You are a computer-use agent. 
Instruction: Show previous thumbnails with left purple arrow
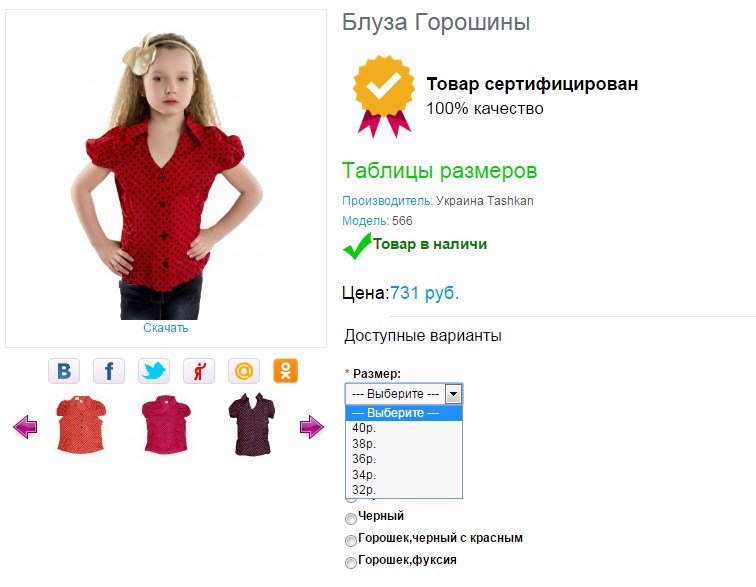tap(25, 427)
